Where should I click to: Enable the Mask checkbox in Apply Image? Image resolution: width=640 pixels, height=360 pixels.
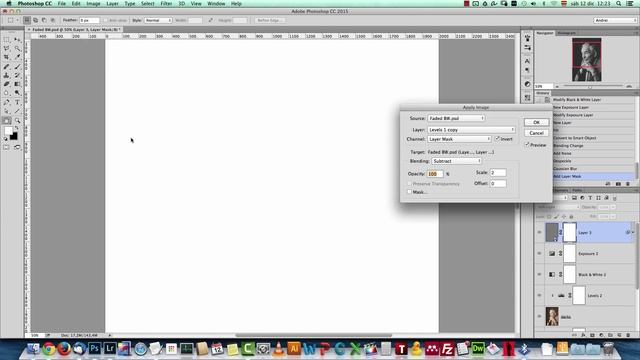coord(409,192)
